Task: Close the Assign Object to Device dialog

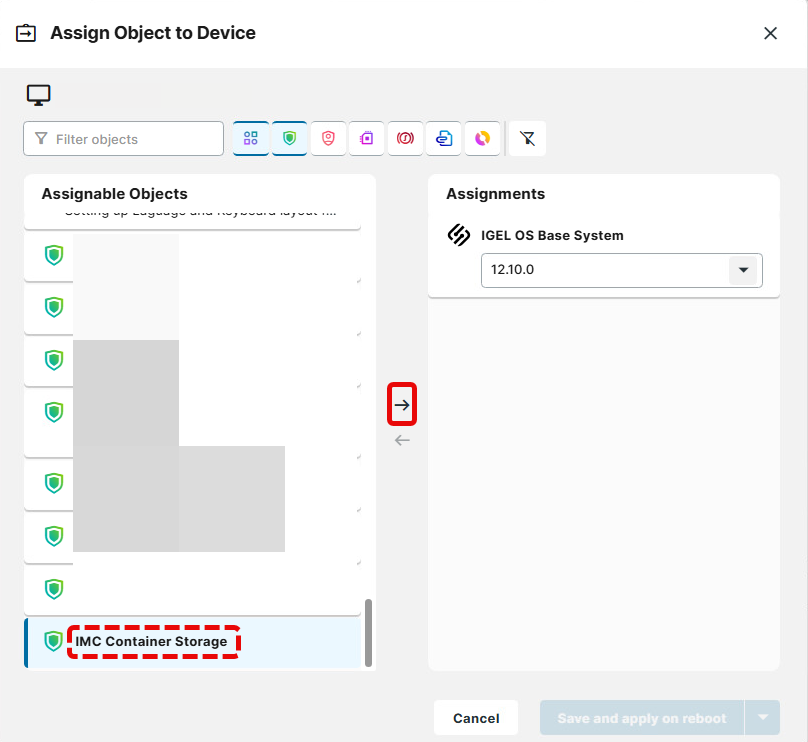Action: [x=770, y=33]
